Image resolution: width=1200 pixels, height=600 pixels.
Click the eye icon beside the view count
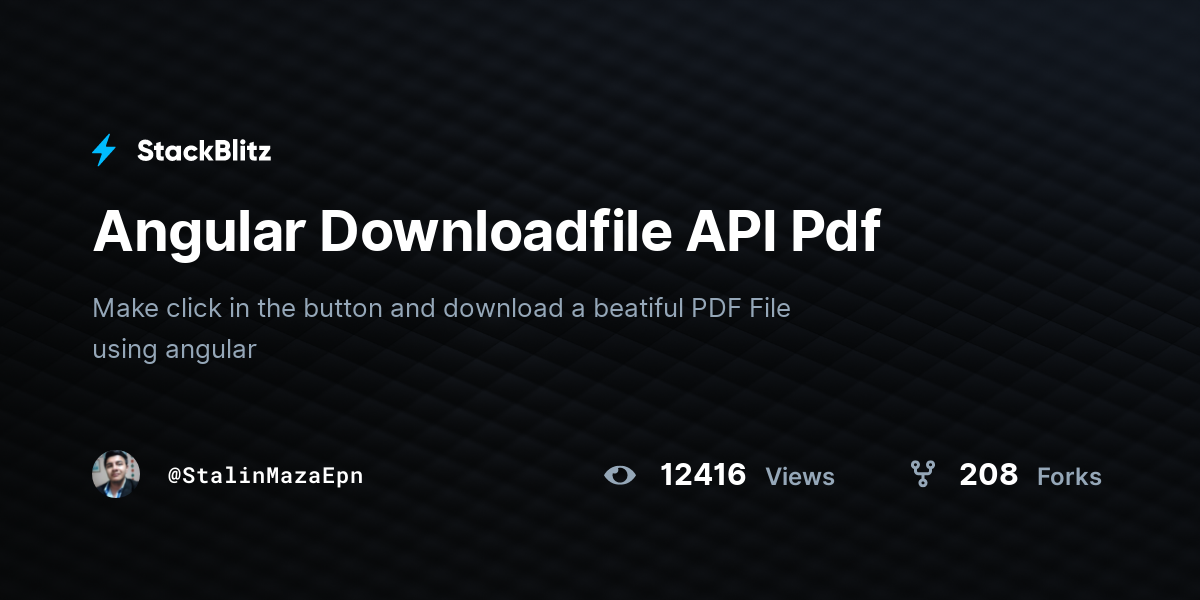click(x=620, y=475)
